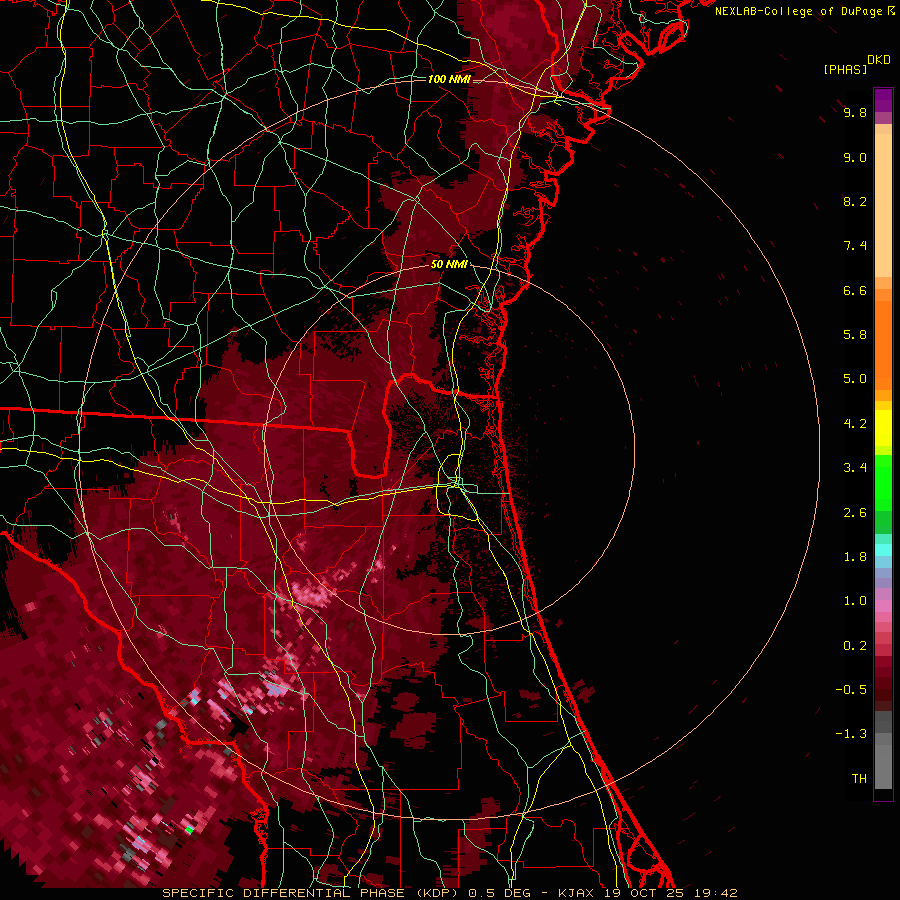Click the 4.2 value on the scale
Image resolution: width=900 pixels, height=900 pixels.
855,424
